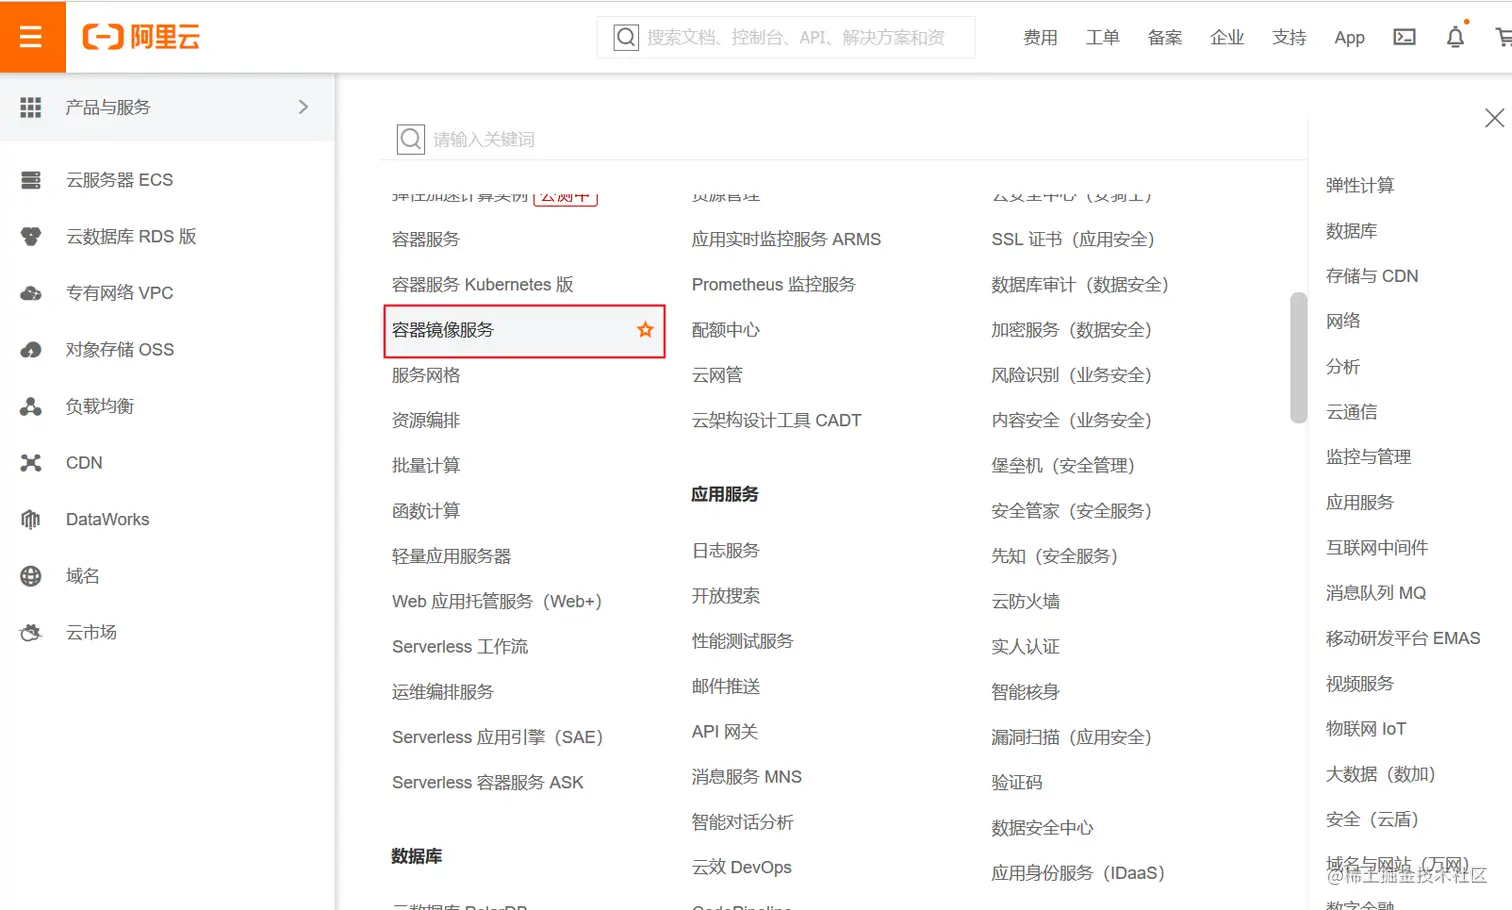Image resolution: width=1512 pixels, height=910 pixels.
Task: Jump to 数据库 category in right index
Action: pos(1351,231)
